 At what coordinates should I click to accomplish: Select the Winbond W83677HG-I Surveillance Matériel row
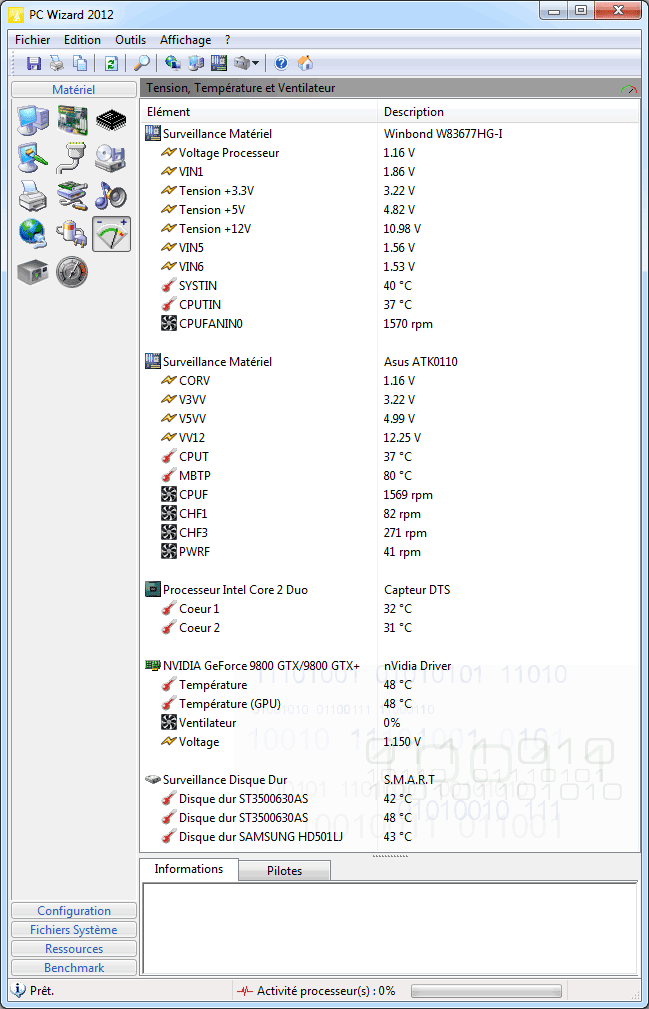coord(390,134)
